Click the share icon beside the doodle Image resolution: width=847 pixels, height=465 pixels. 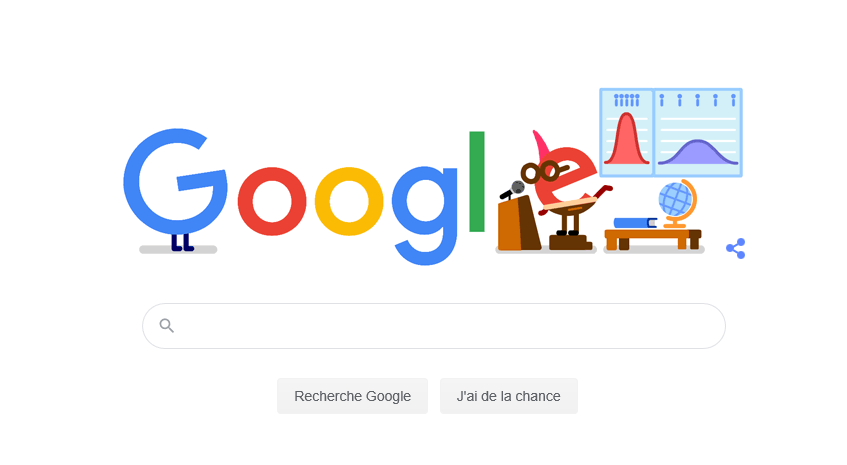735,248
